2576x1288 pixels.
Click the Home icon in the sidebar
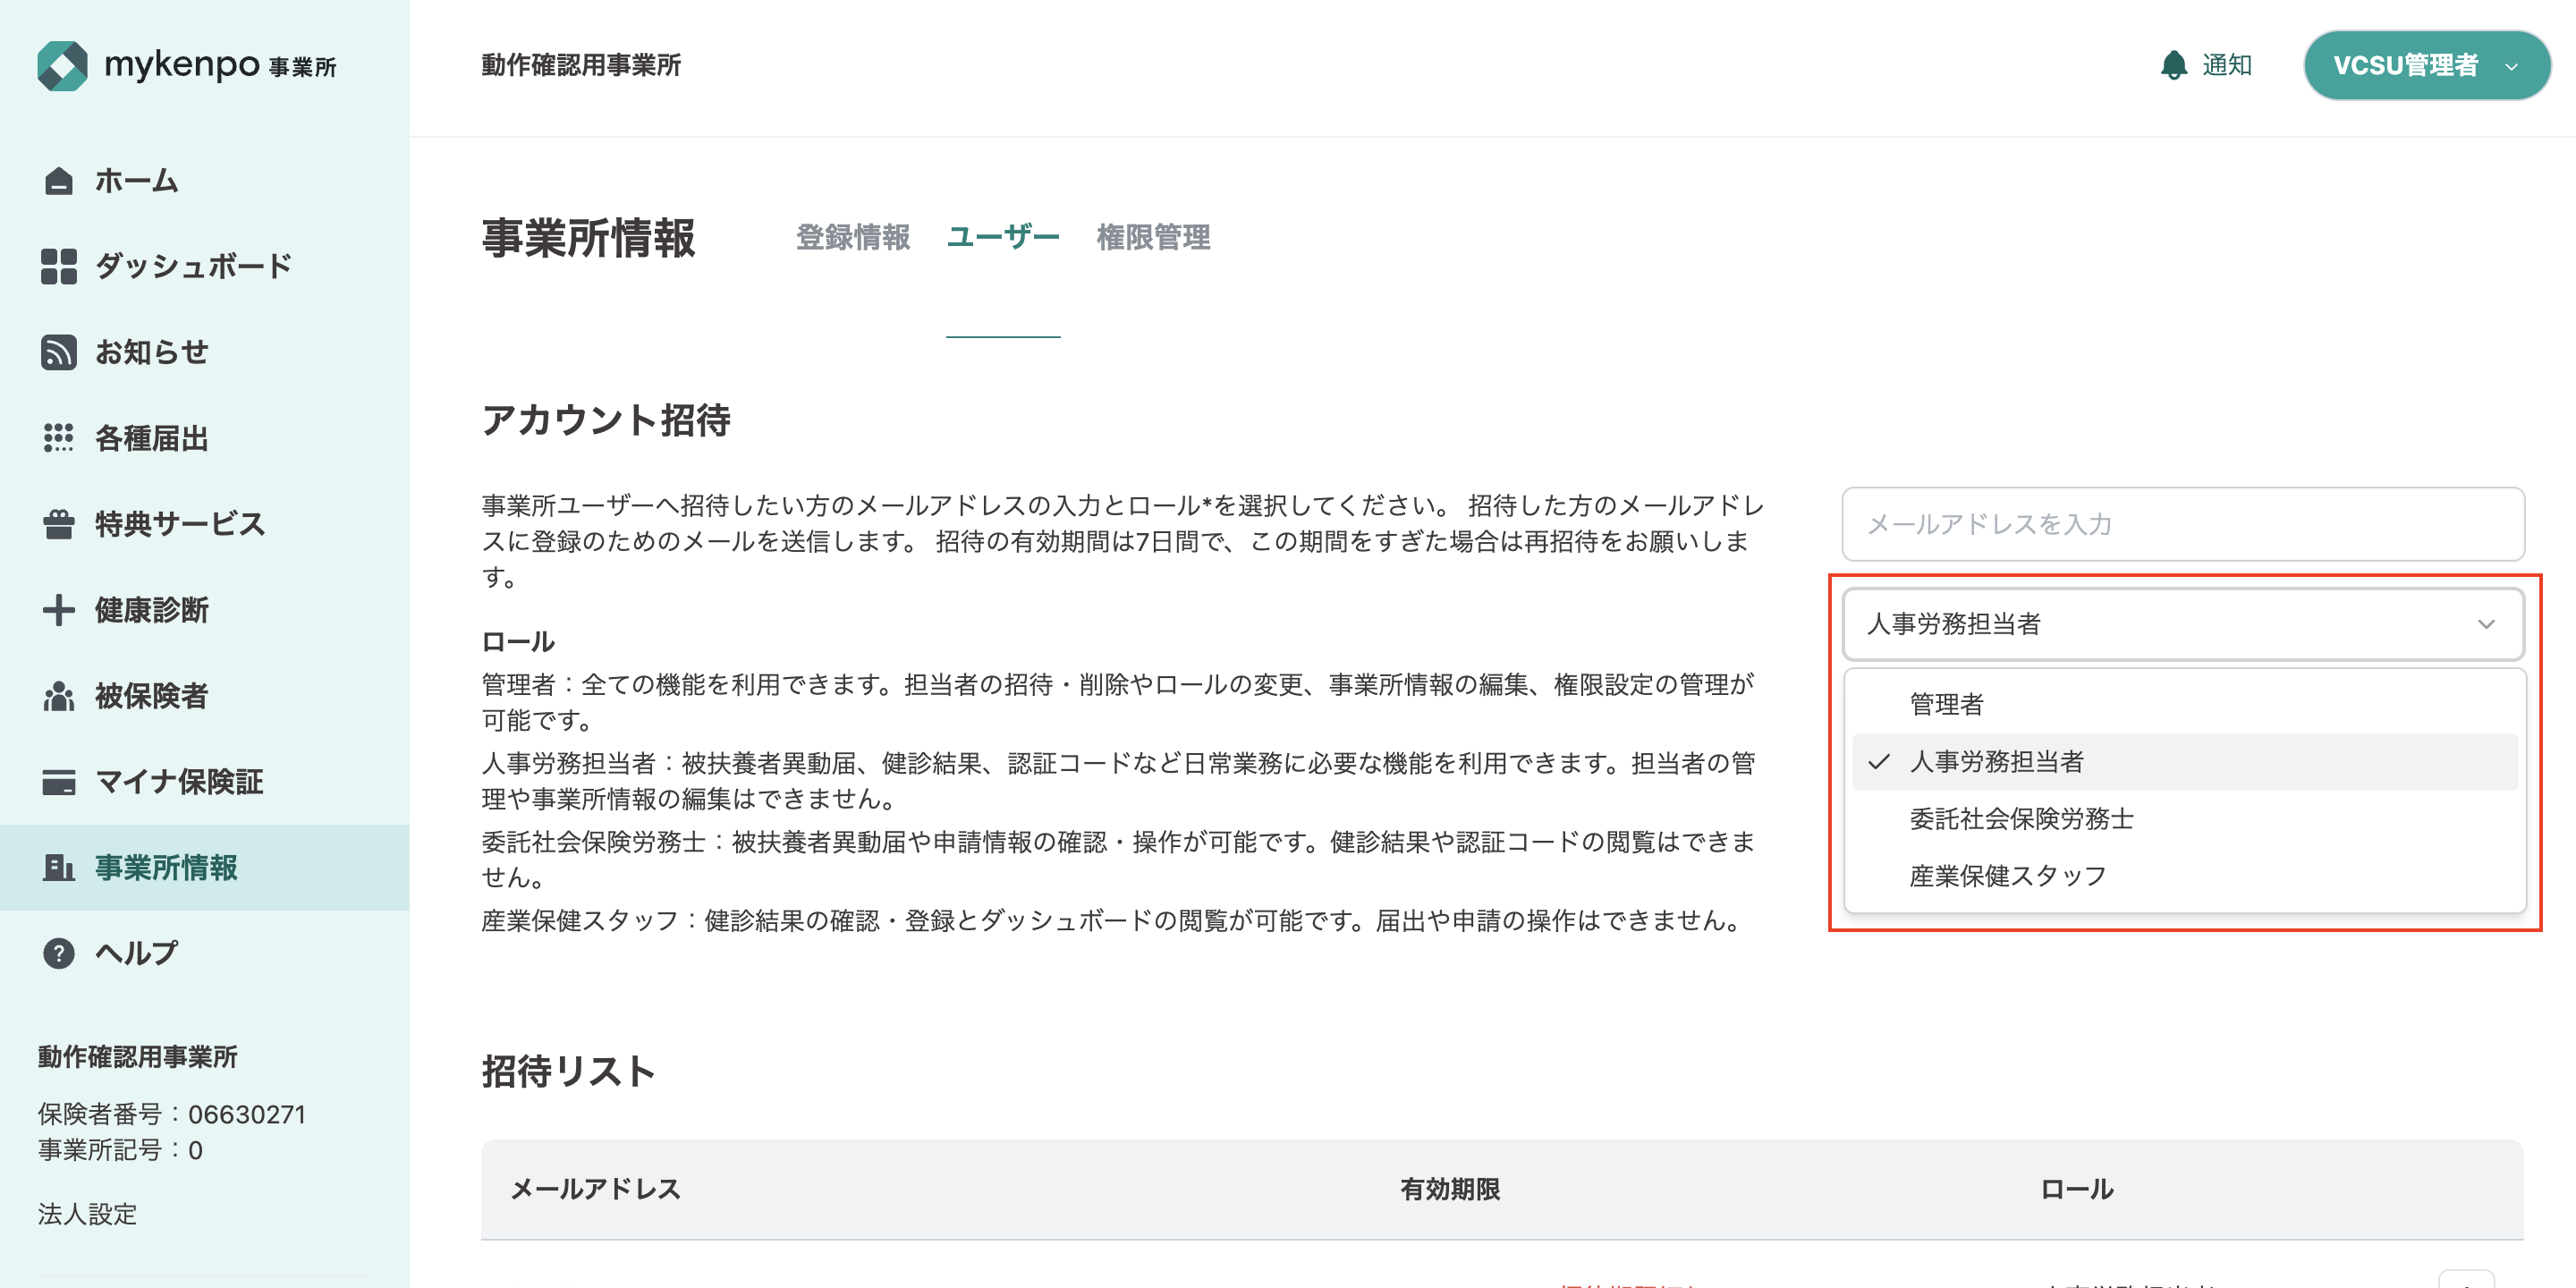click(58, 181)
